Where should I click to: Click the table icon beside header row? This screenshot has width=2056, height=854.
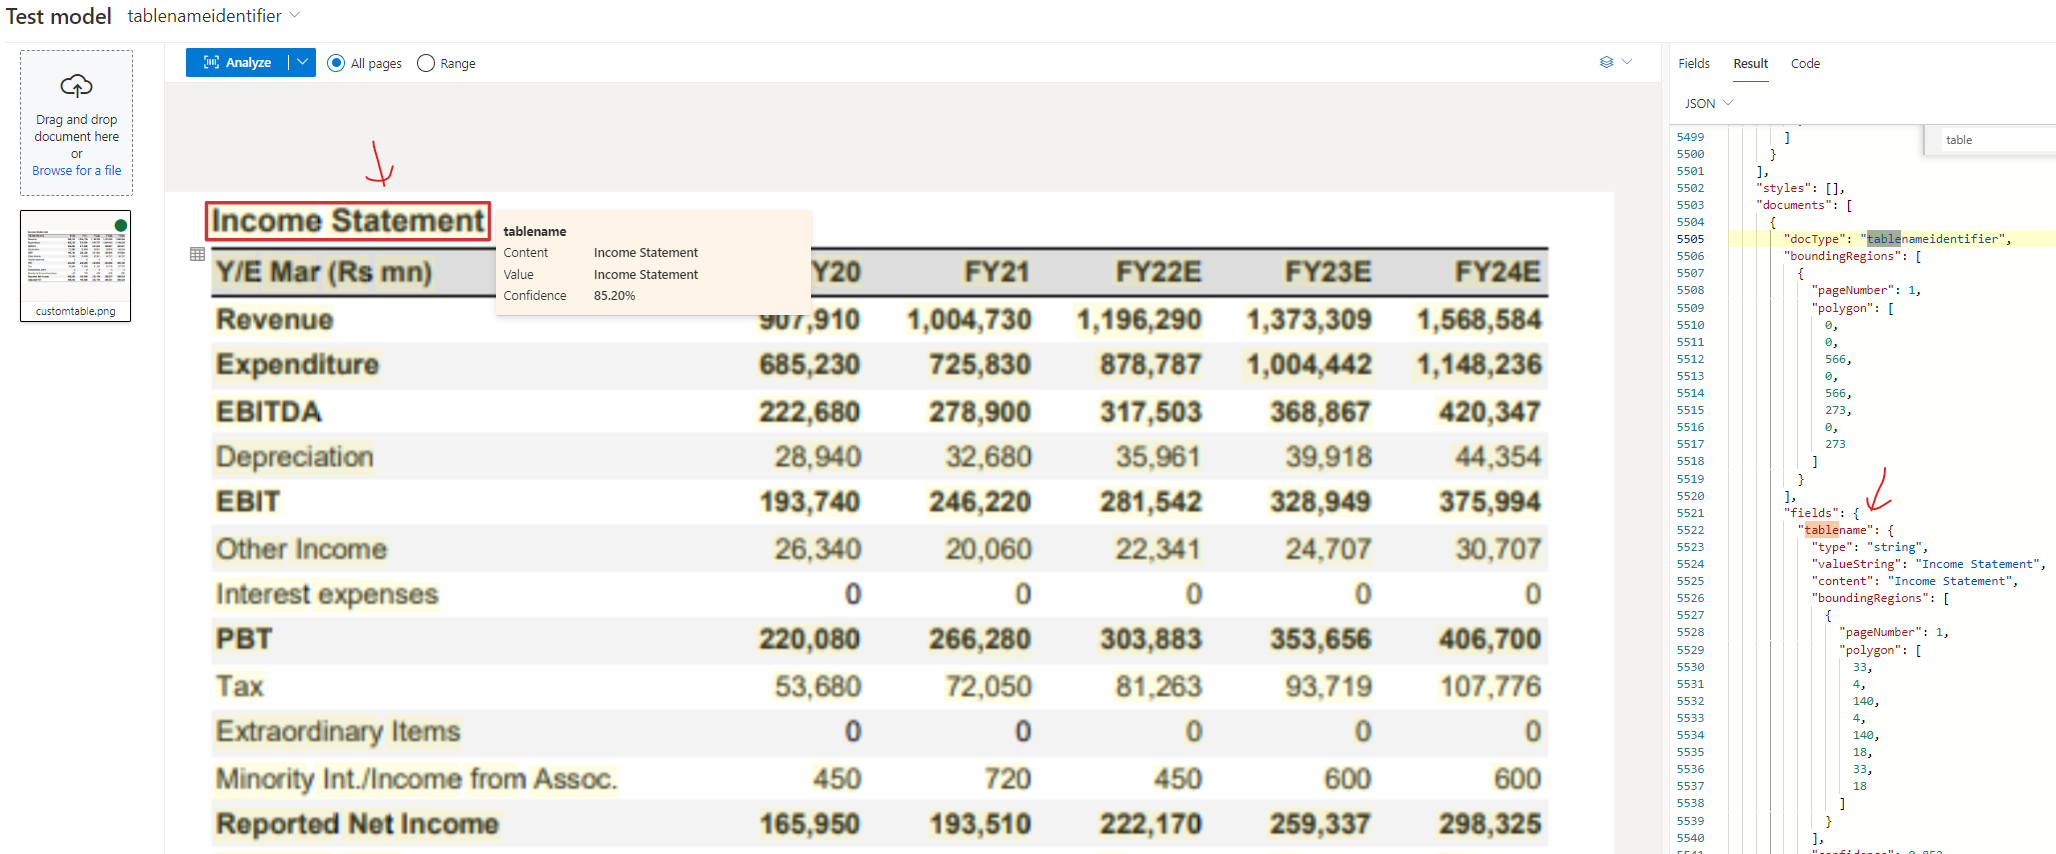[197, 254]
